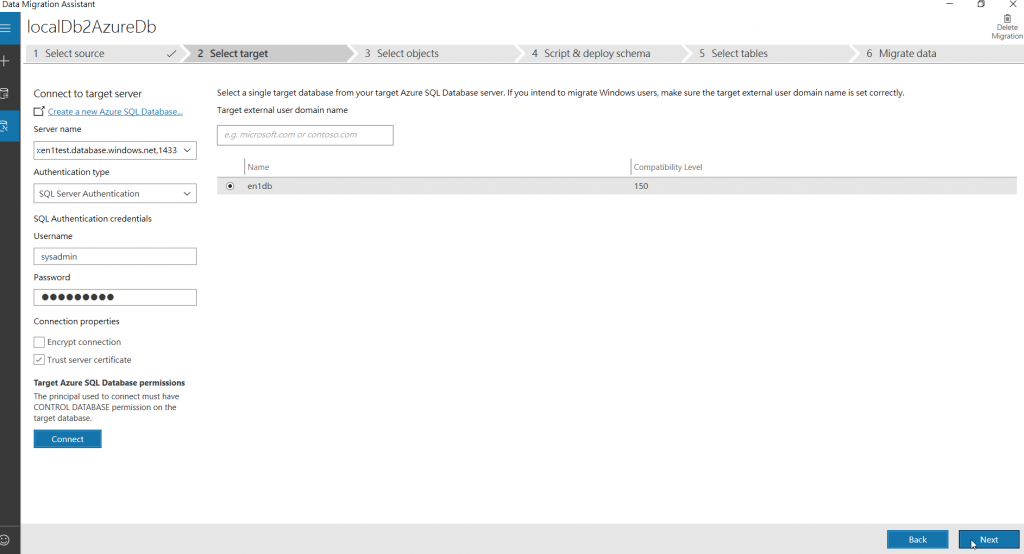Open the Select target step tab

click(x=268, y=54)
